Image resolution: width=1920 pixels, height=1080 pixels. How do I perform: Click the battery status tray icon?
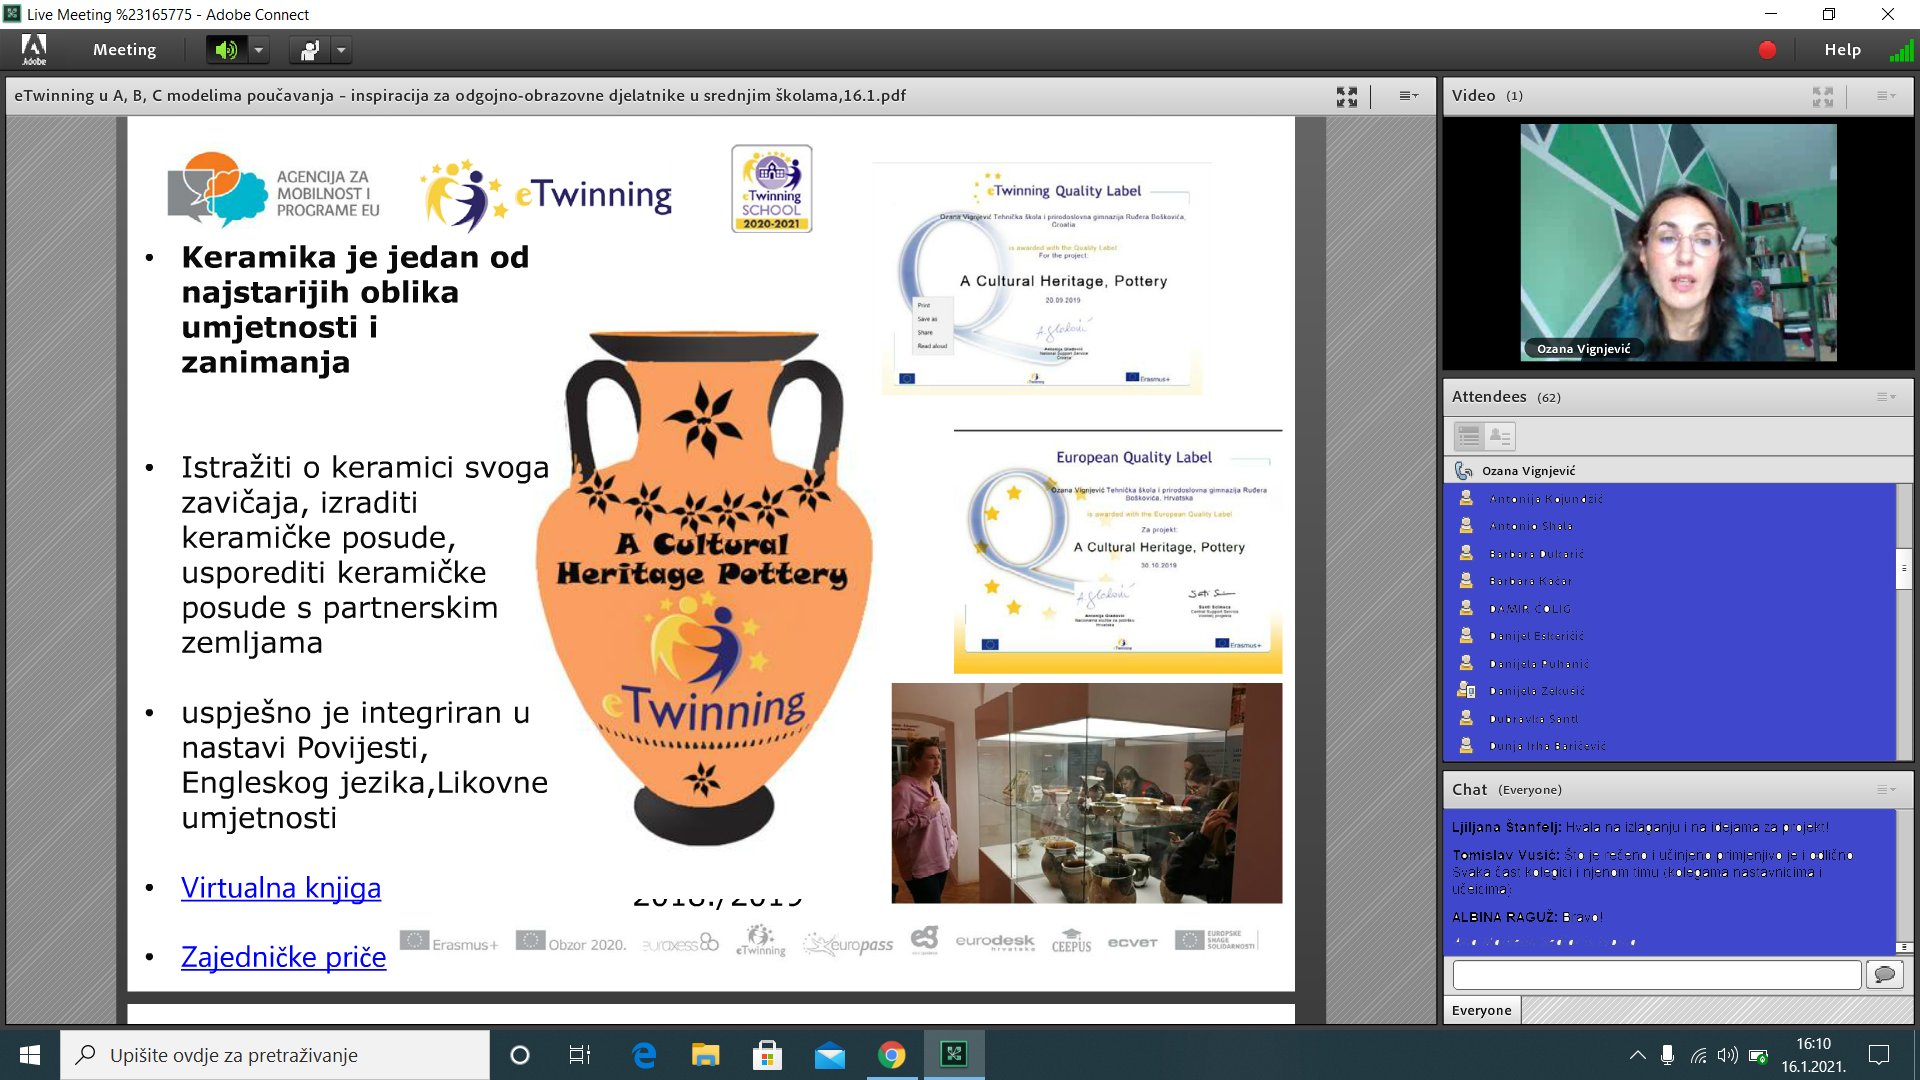(x=1759, y=1055)
